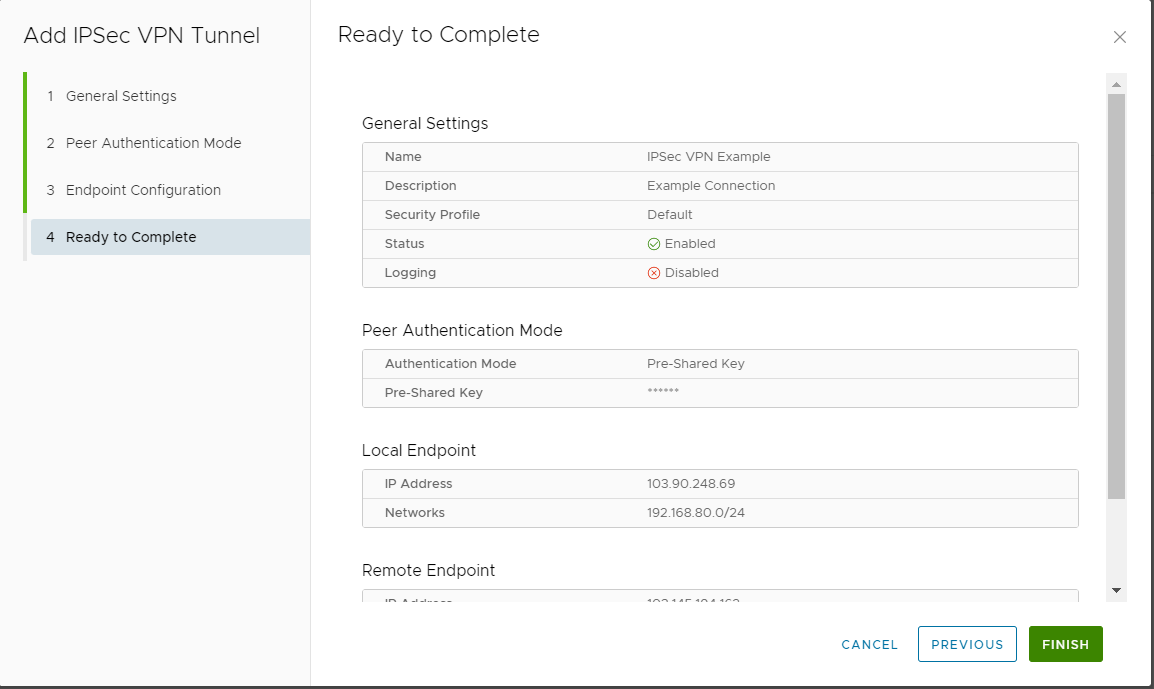
Task: Click the Finish button
Action: [x=1065, y=644]
